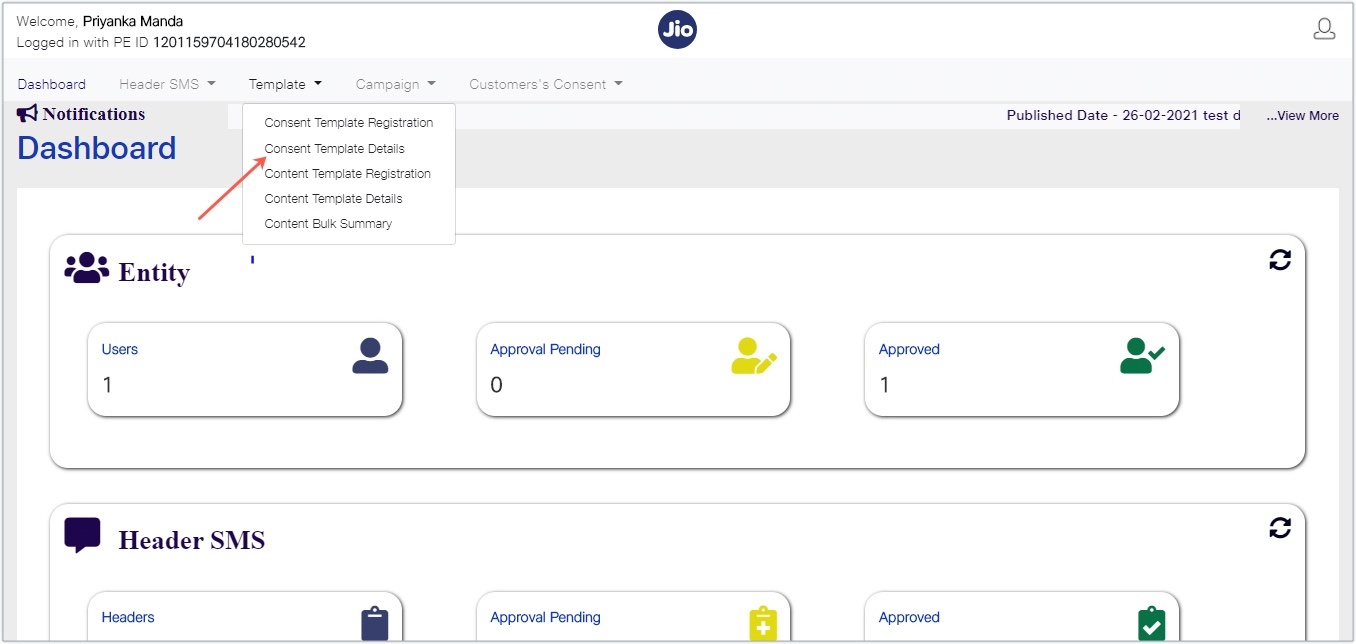This screenshot has height=644, width=1356.
Task: Click Entity Approved user-check icon
Action: pos(1142,356)
